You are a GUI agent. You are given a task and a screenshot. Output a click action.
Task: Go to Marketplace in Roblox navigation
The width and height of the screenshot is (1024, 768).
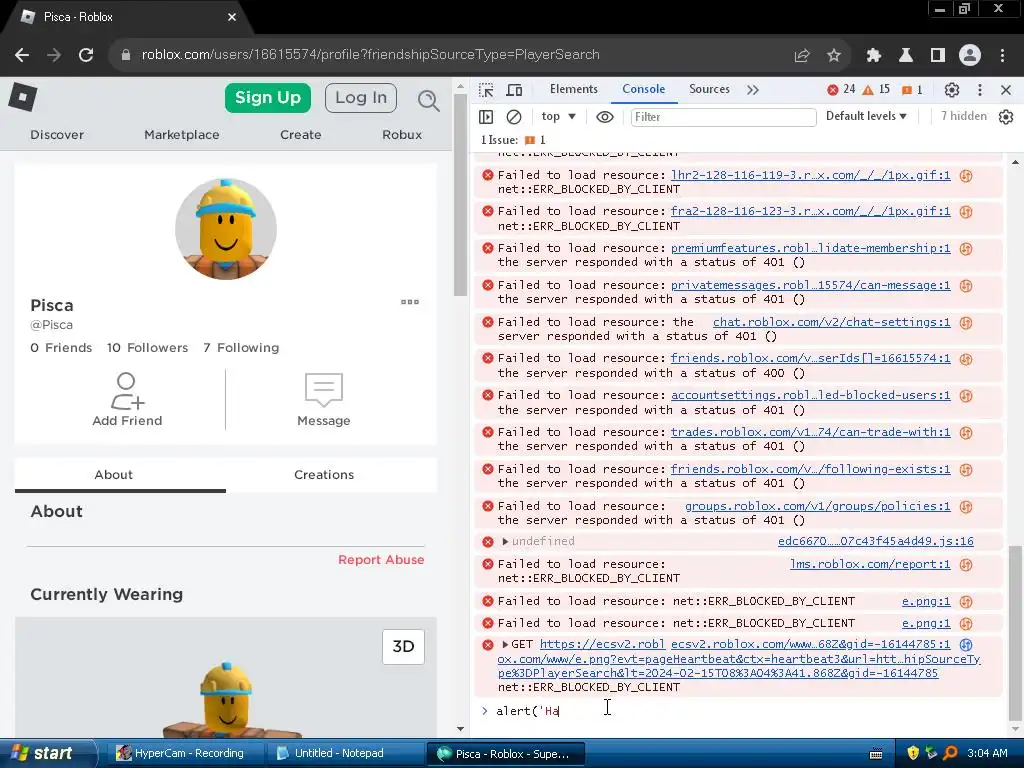182,135
